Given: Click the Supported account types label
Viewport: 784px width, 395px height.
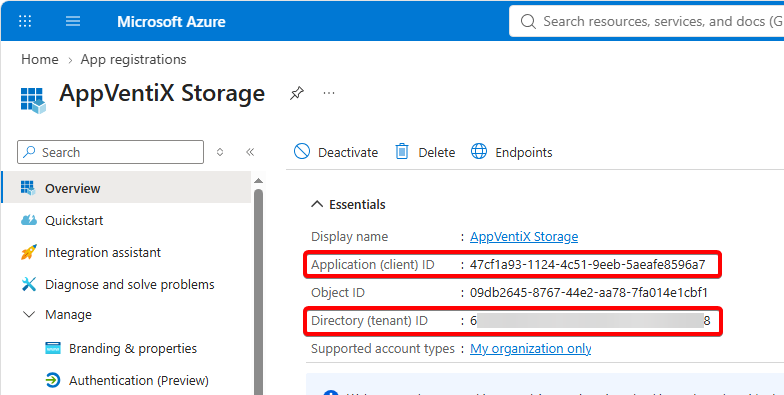Looking at the screenshot, I should coord(383,348).
